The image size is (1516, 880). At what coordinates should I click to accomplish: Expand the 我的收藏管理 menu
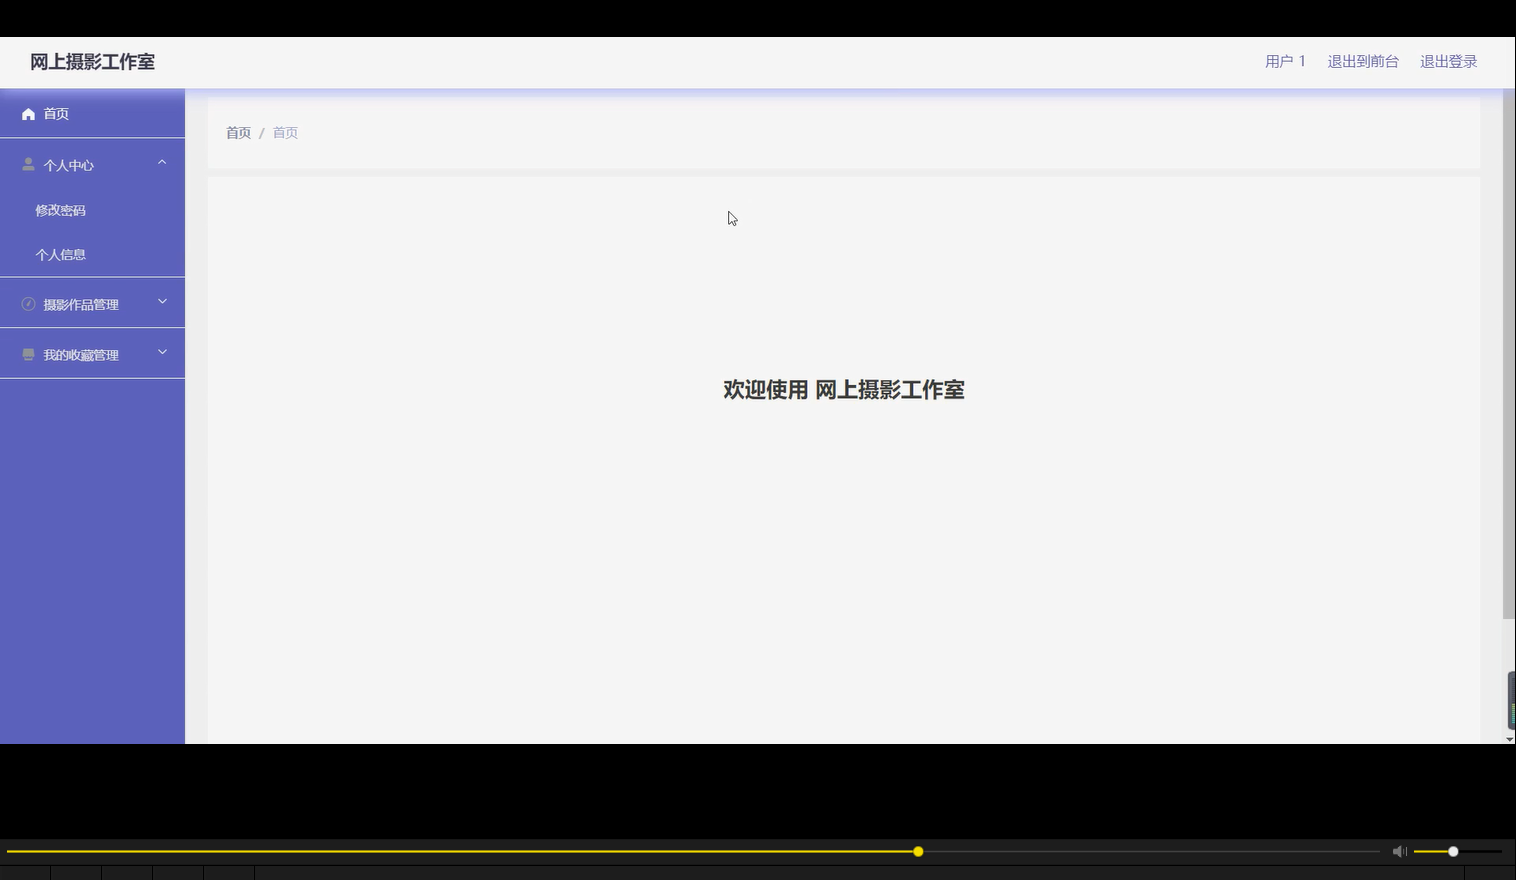coord(161,351)
